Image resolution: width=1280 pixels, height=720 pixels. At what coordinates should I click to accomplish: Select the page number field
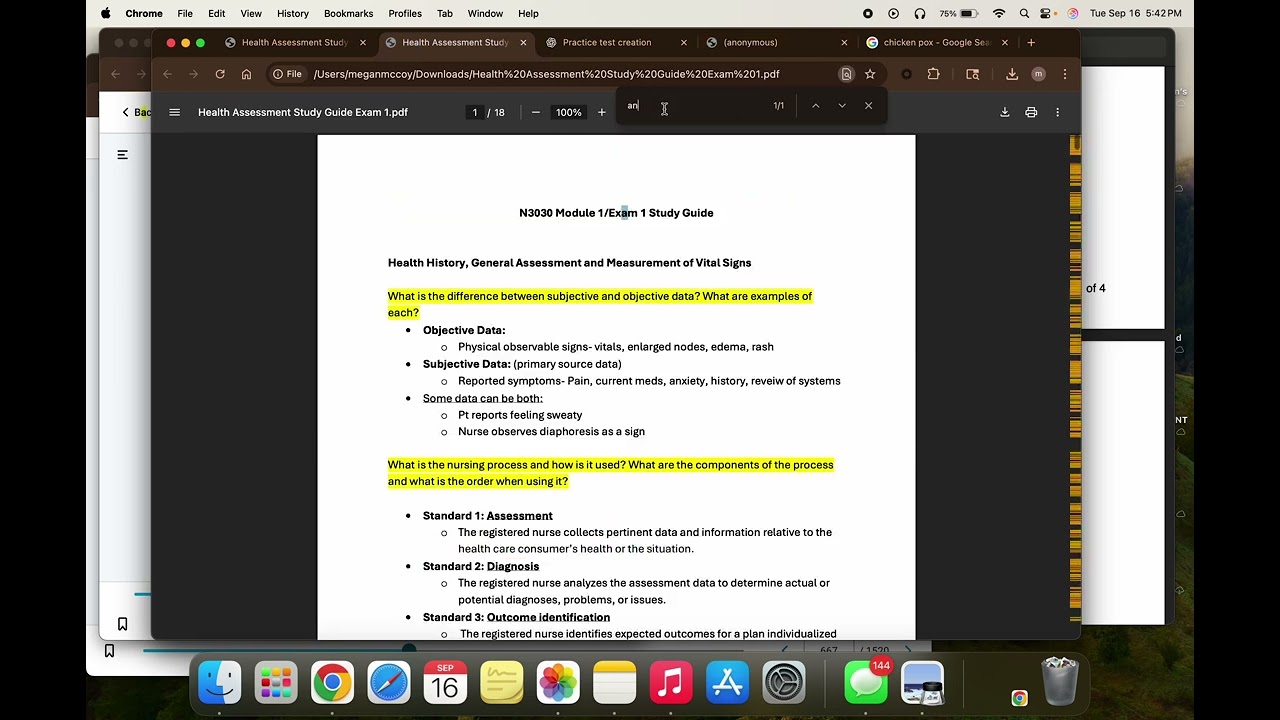(474, 112)
